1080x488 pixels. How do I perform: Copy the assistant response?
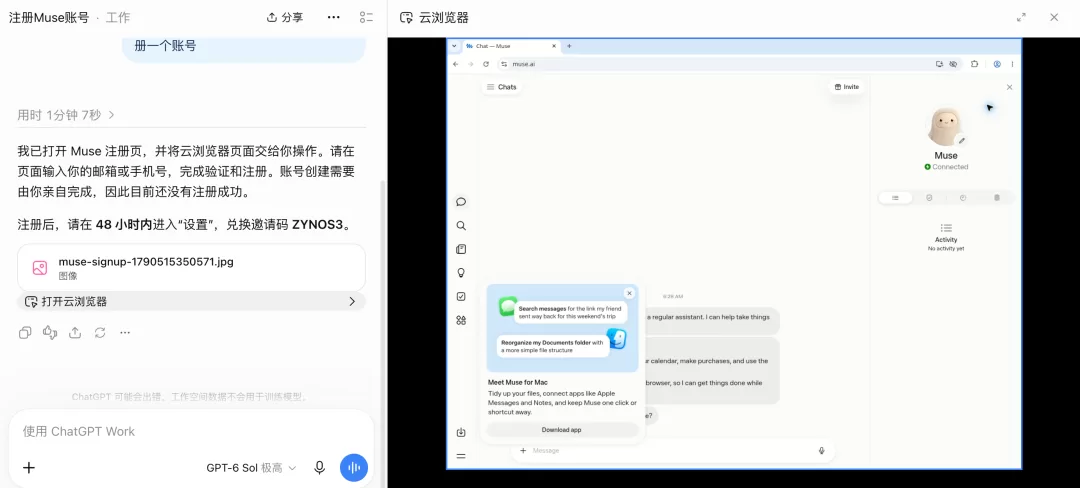coord(25,332)
